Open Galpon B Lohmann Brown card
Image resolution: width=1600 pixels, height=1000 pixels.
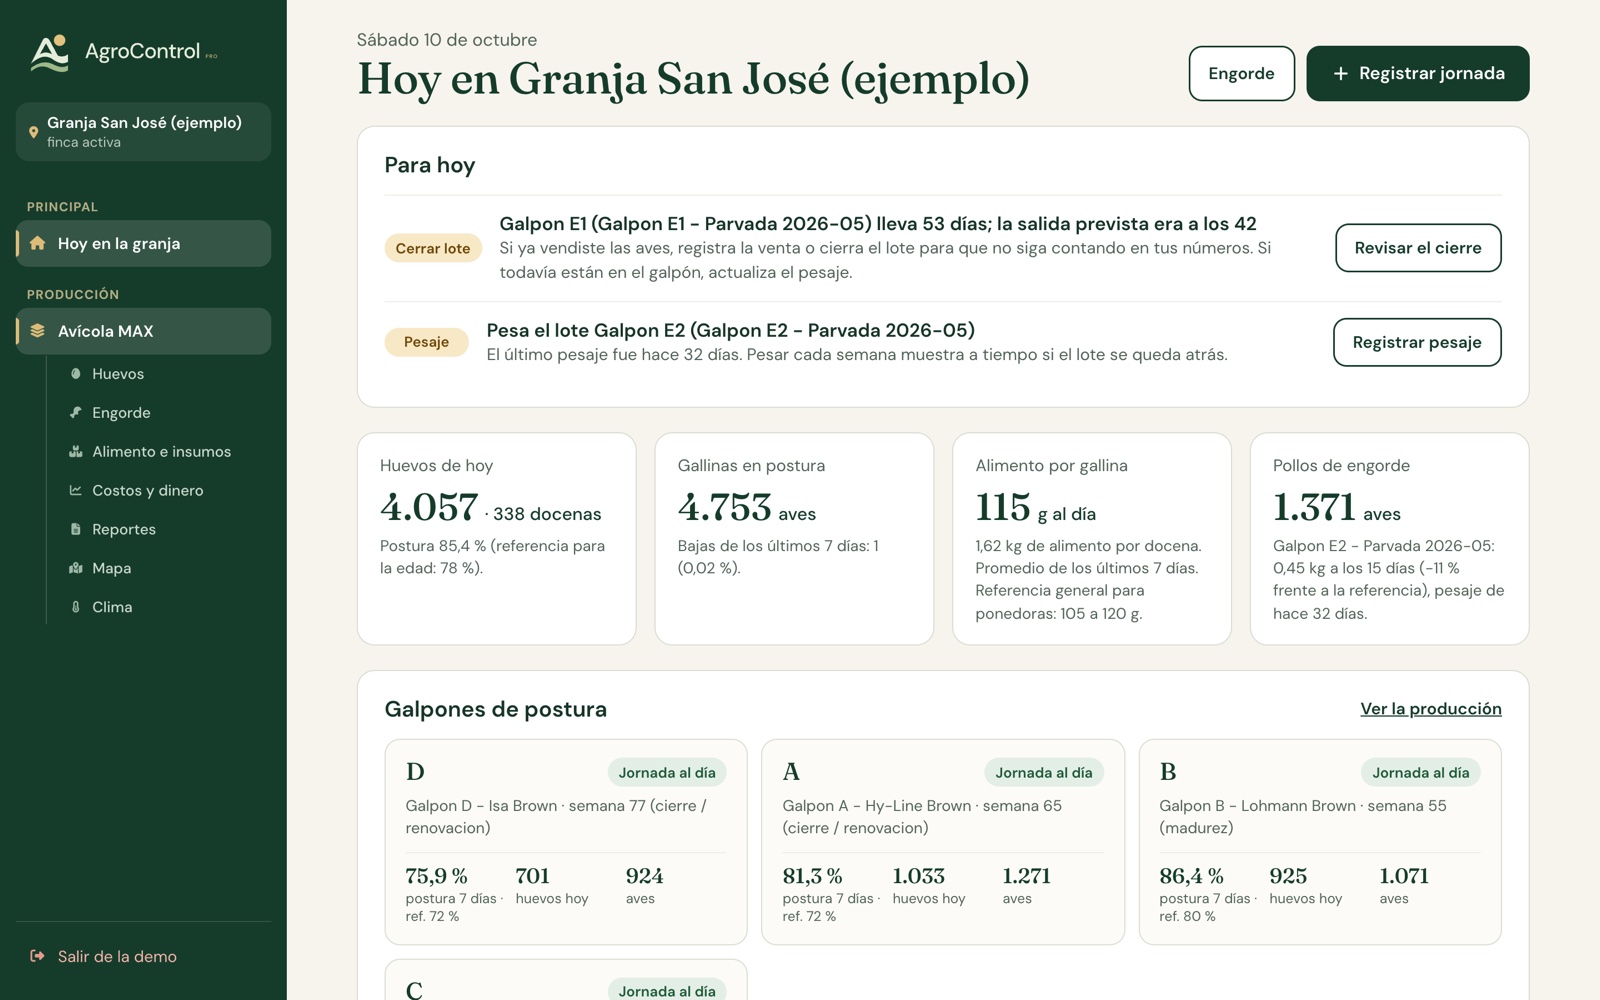click(x=1320, y=842)
